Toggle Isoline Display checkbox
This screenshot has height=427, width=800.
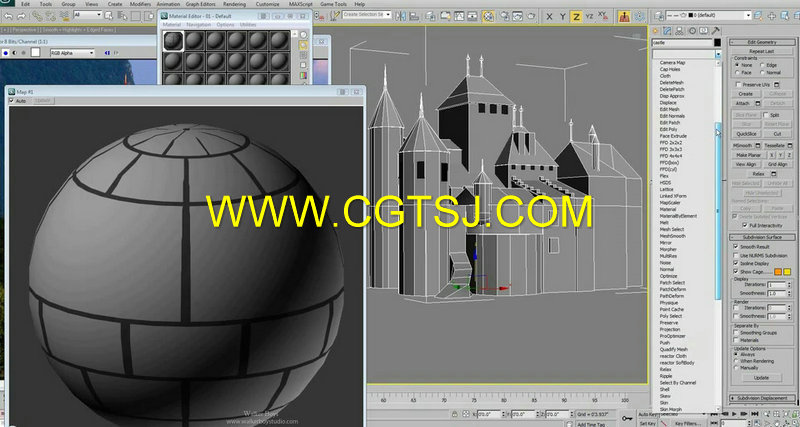point(736,263)
